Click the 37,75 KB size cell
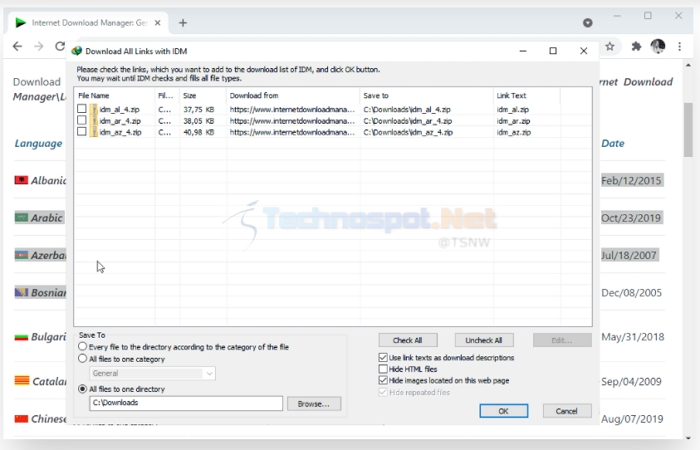 (x=199, y=109)
